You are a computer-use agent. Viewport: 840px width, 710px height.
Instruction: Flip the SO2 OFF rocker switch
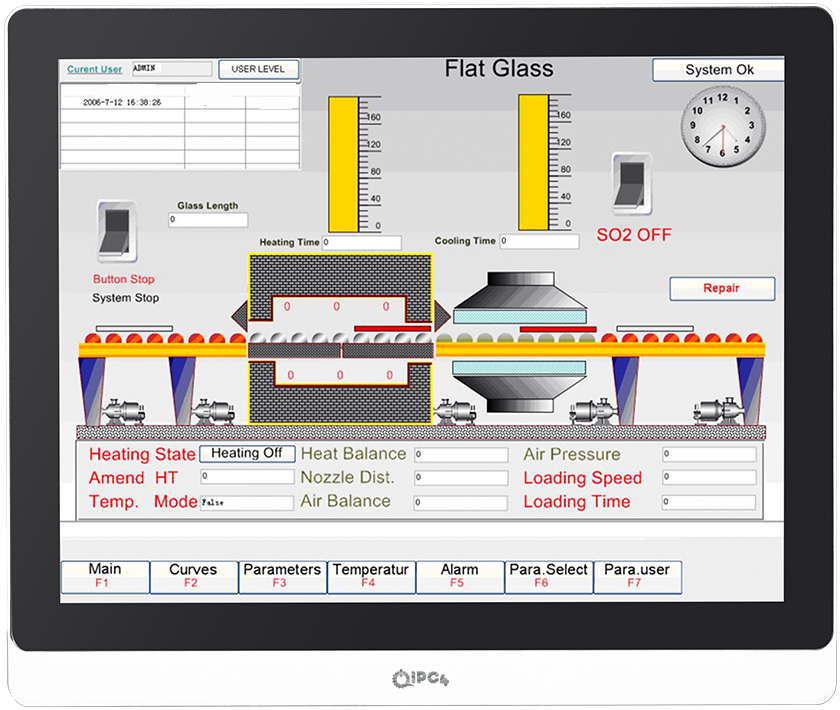coord(632,184)
